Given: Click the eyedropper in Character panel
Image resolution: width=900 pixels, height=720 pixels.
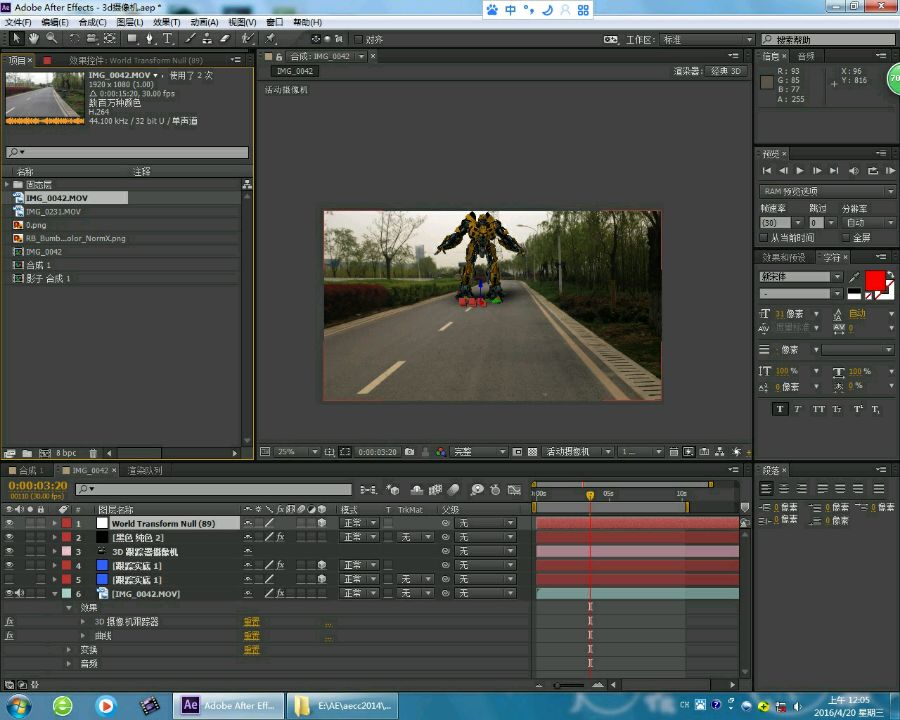Looking at the screenshot, I should pos(855,277).
